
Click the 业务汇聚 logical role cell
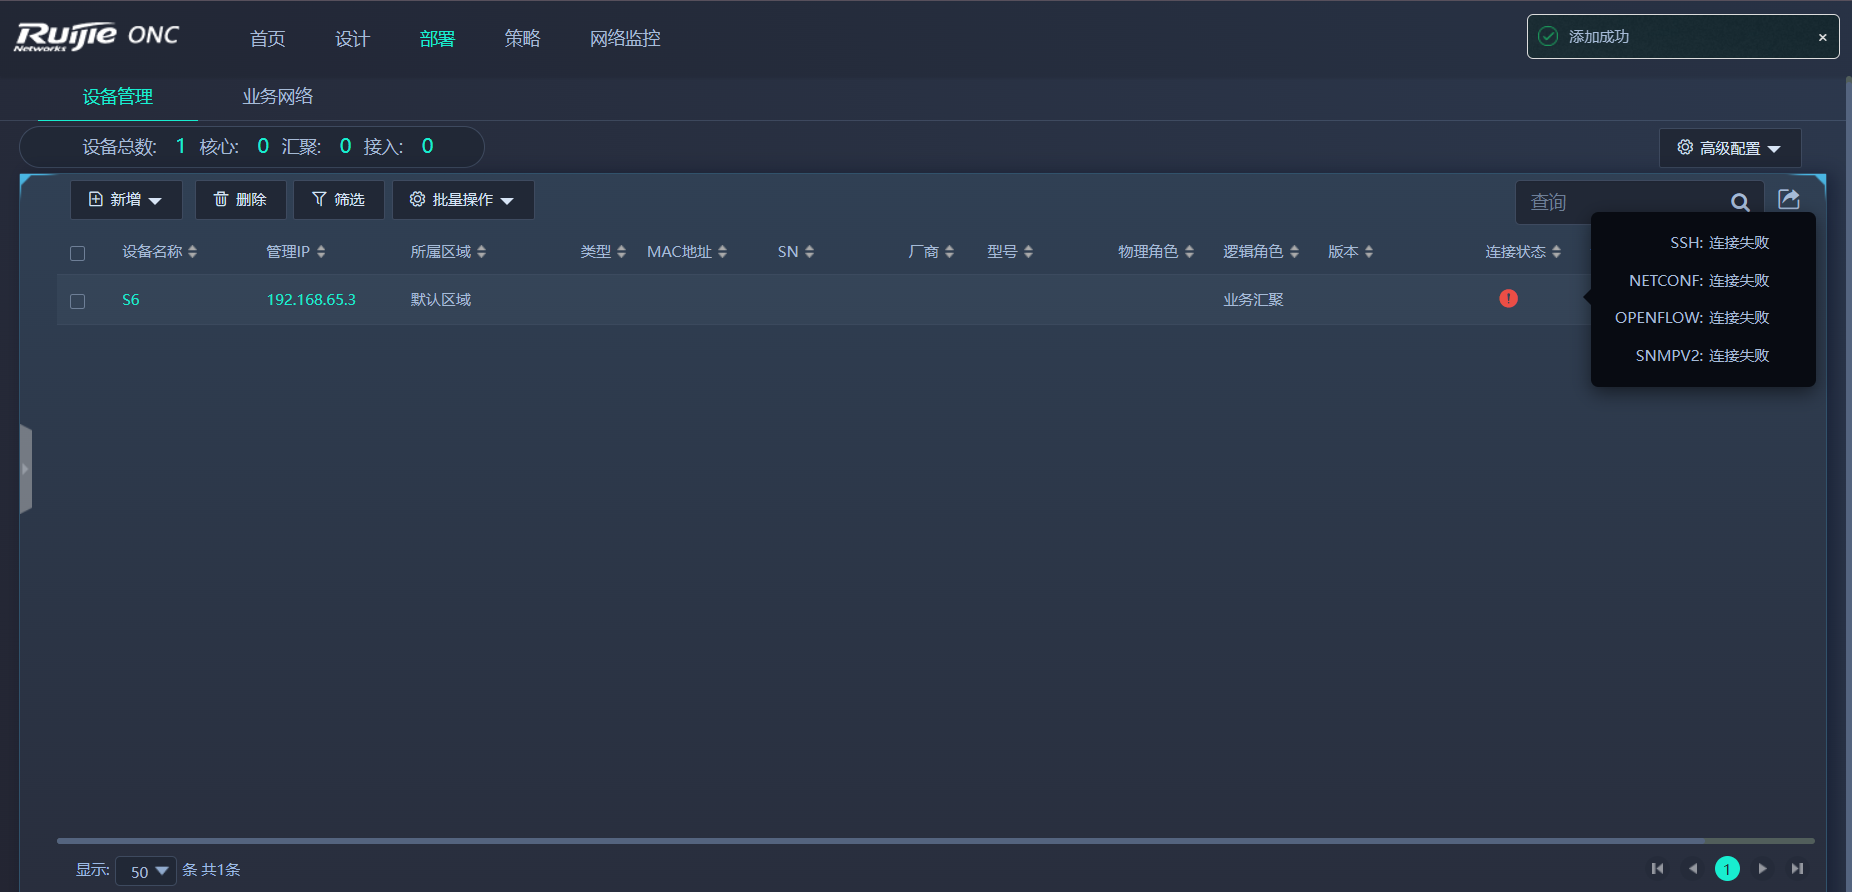coord(1253,300)
